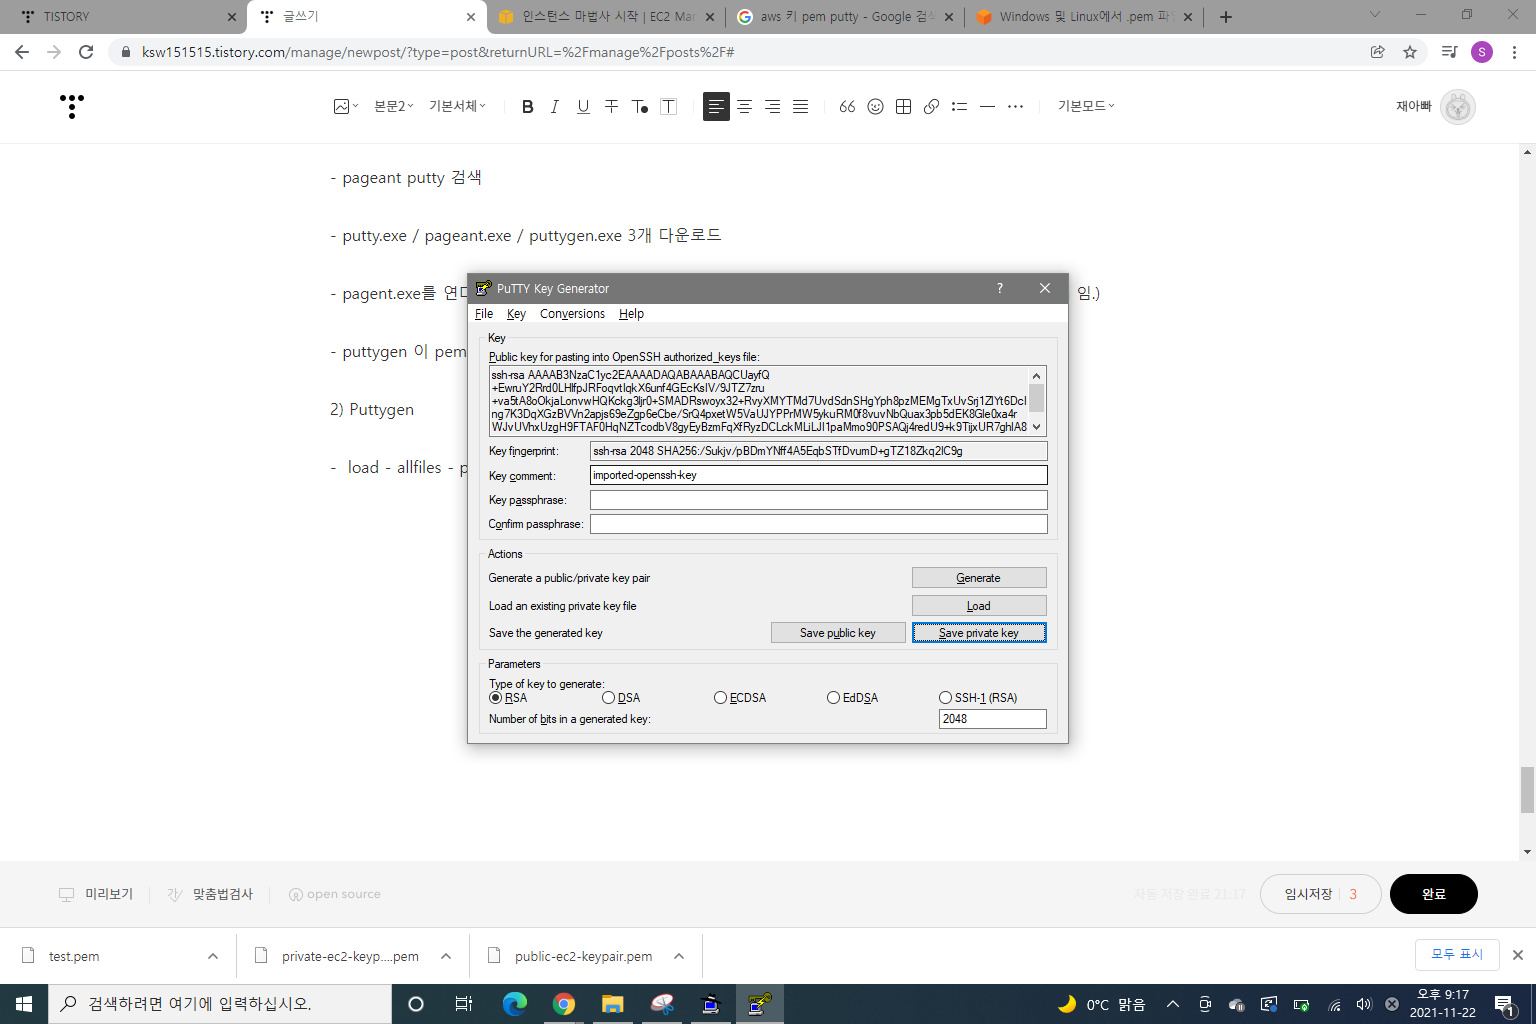Click the Generate button
The height and width of the screenshot is (1024, 1536).
979,578
